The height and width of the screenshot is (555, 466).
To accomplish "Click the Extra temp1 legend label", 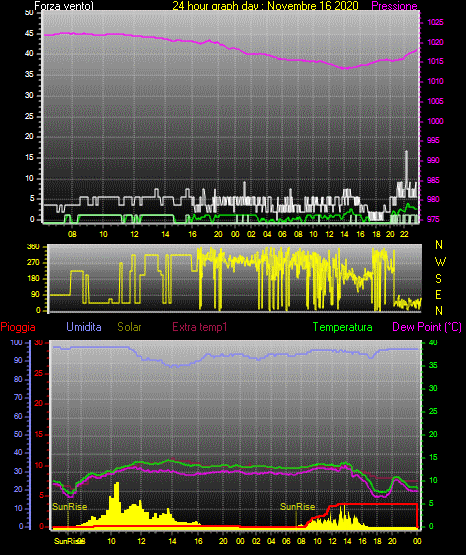I will [x=200, y=327].
